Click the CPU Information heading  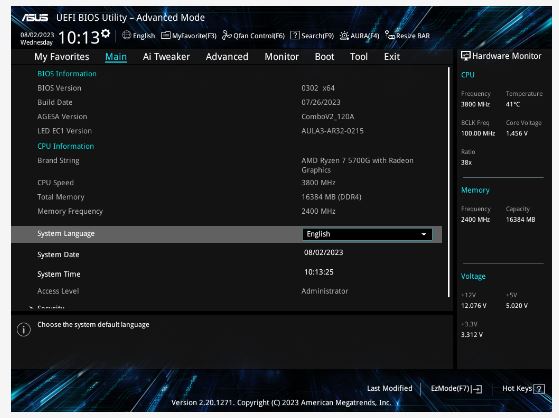[66, 146]
